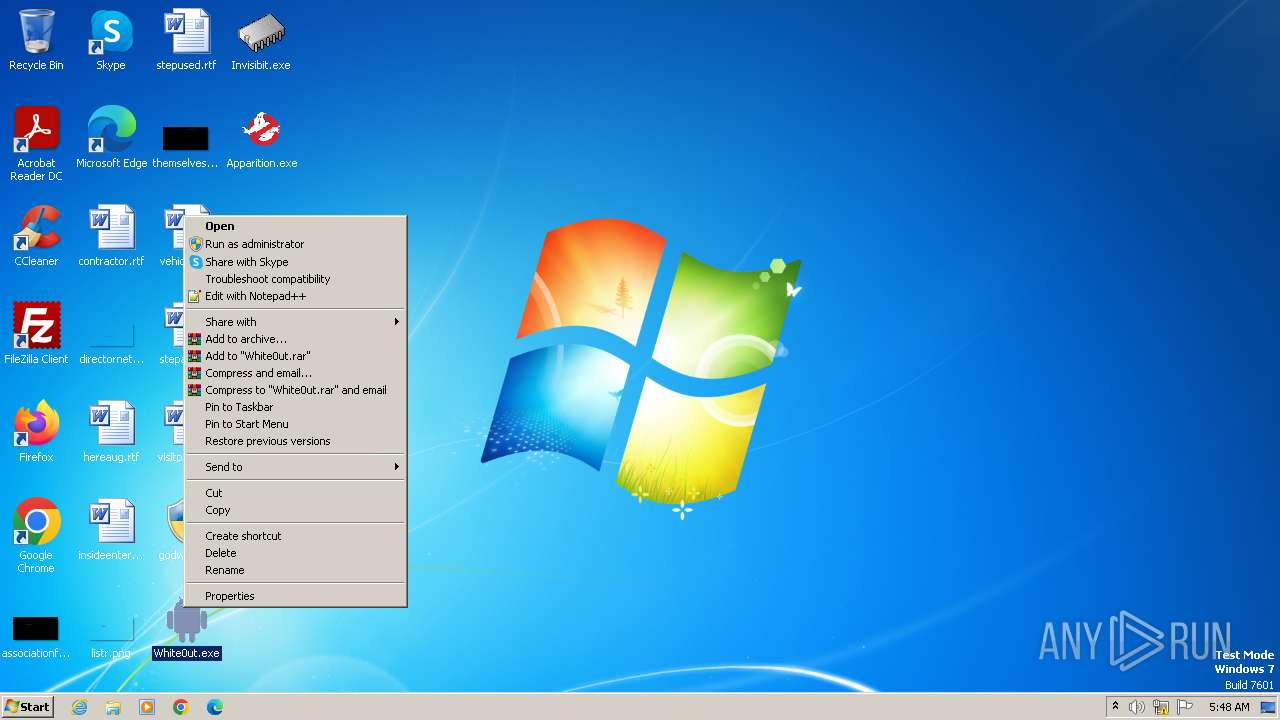Choose Pin to Start Menu
The height and width of the screenshot is (720, 1280).
[296, 424]
